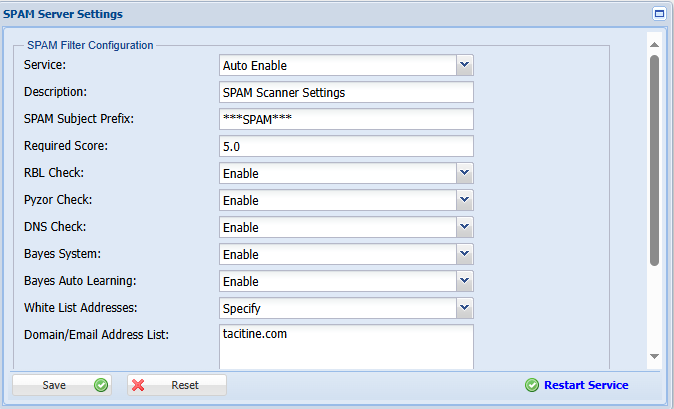Click the Restart Service link
Screen dimensions: 674x409
coord(585,385)
